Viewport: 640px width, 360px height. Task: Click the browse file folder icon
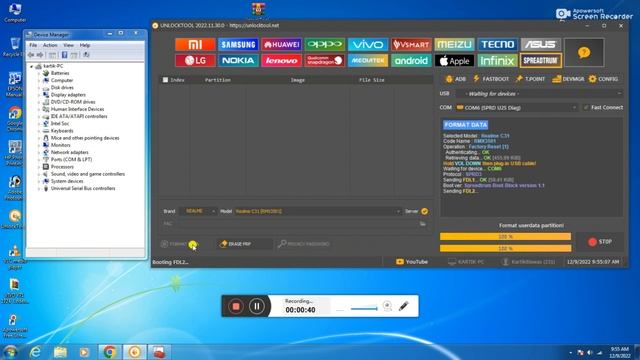click(x=423, y=224)
